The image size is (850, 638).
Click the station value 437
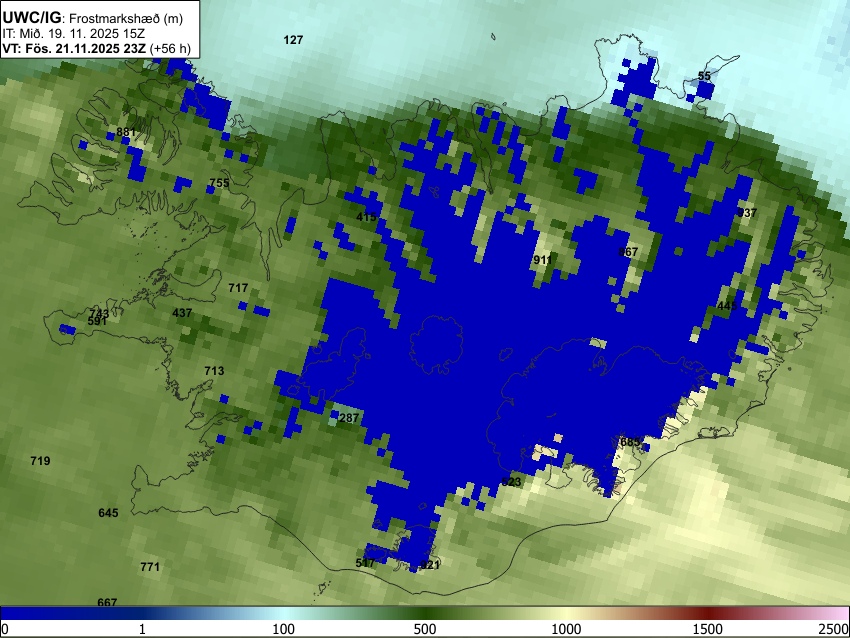click(182, 313)
